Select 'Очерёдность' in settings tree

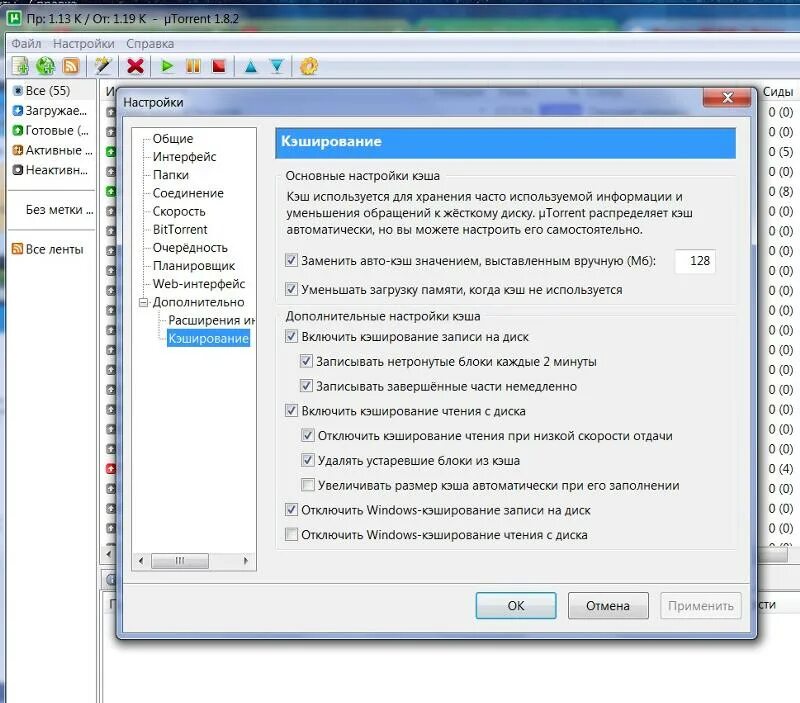tap(190, 248)
